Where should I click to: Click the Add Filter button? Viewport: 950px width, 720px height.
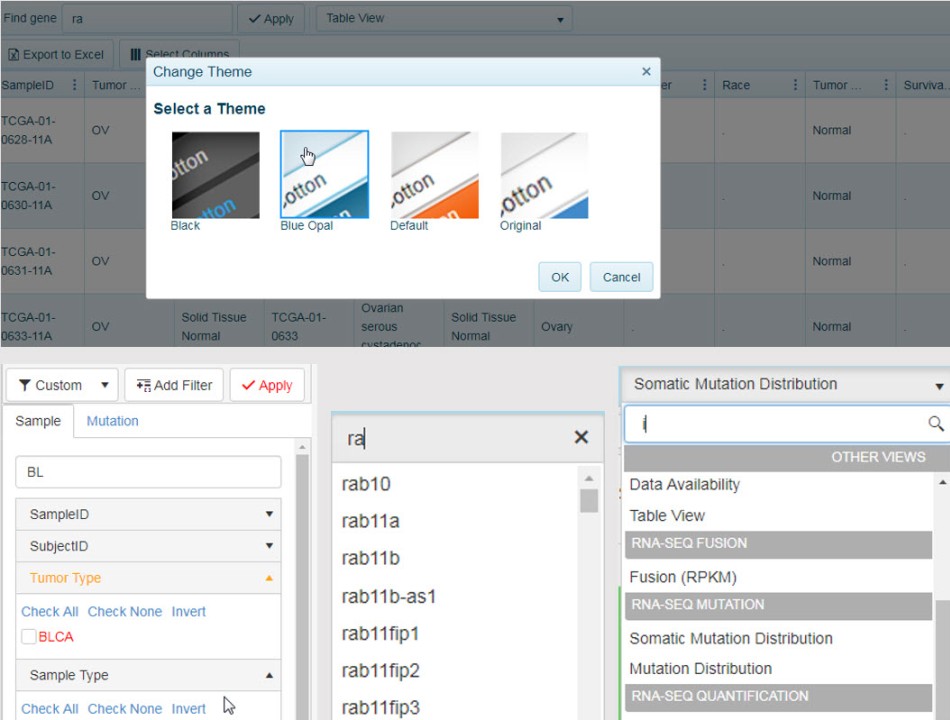(x=174, y=385)
